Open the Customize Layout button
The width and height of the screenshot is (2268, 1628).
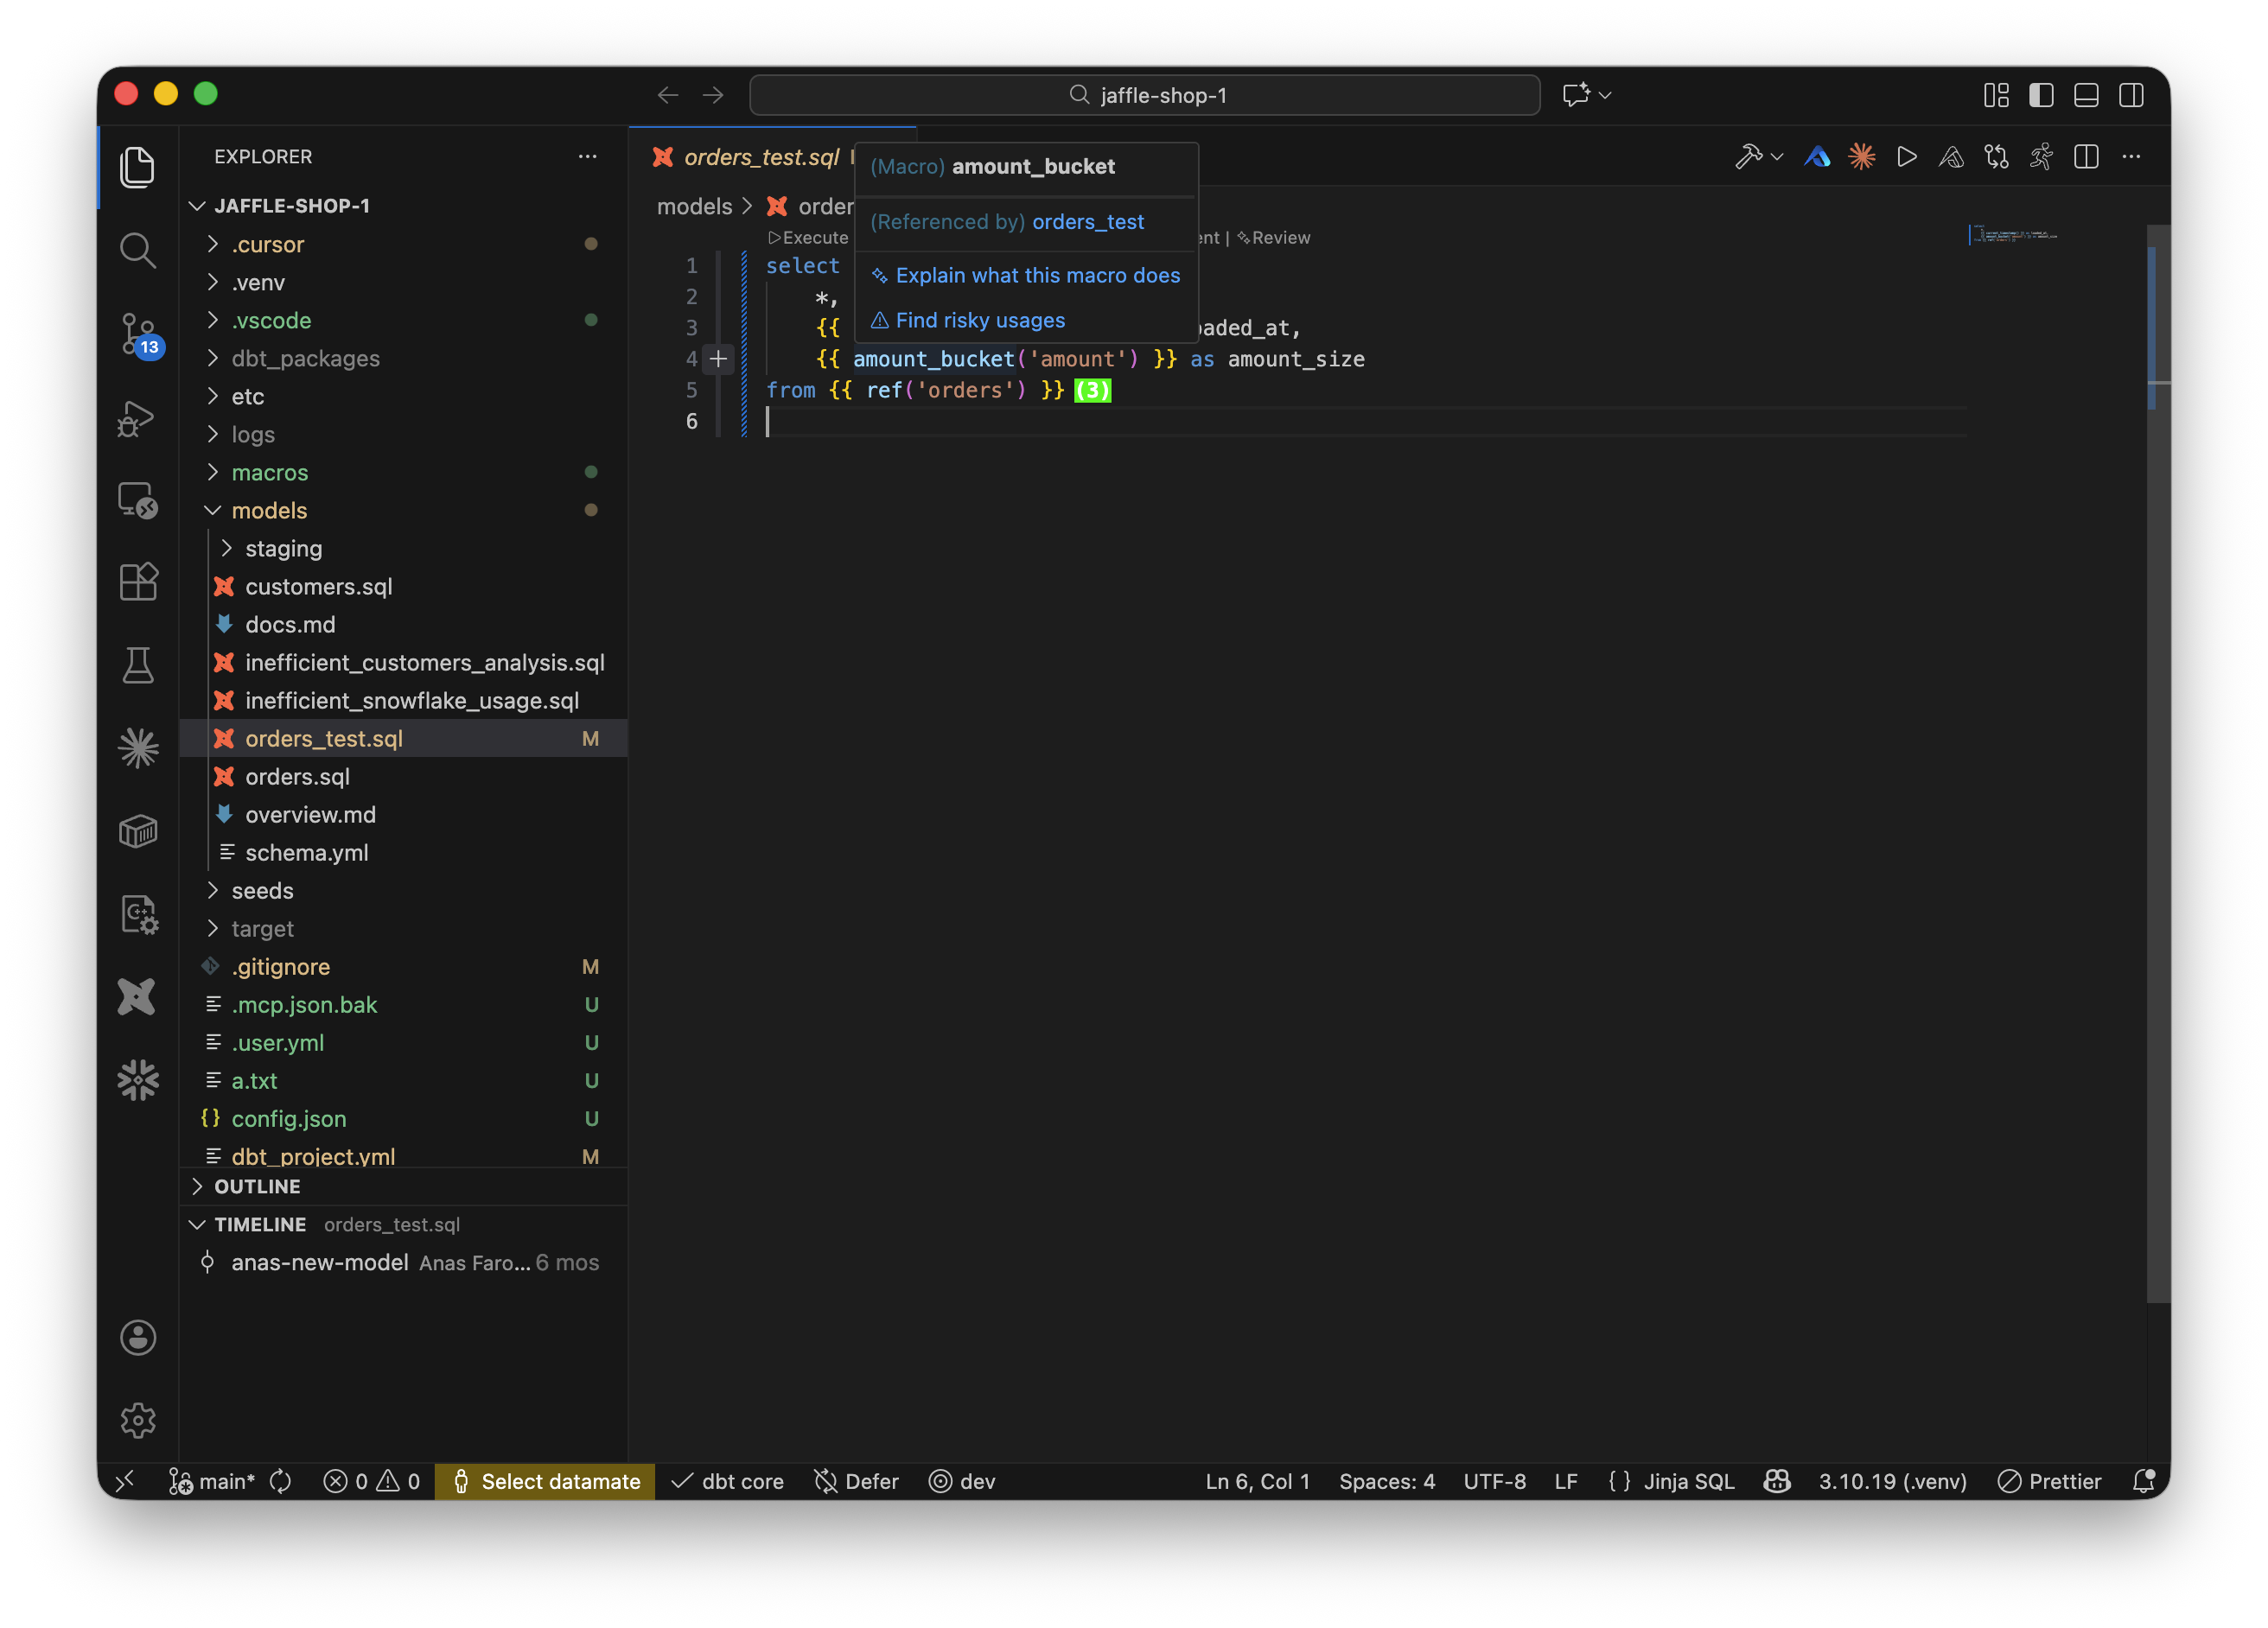(1996, 95)
